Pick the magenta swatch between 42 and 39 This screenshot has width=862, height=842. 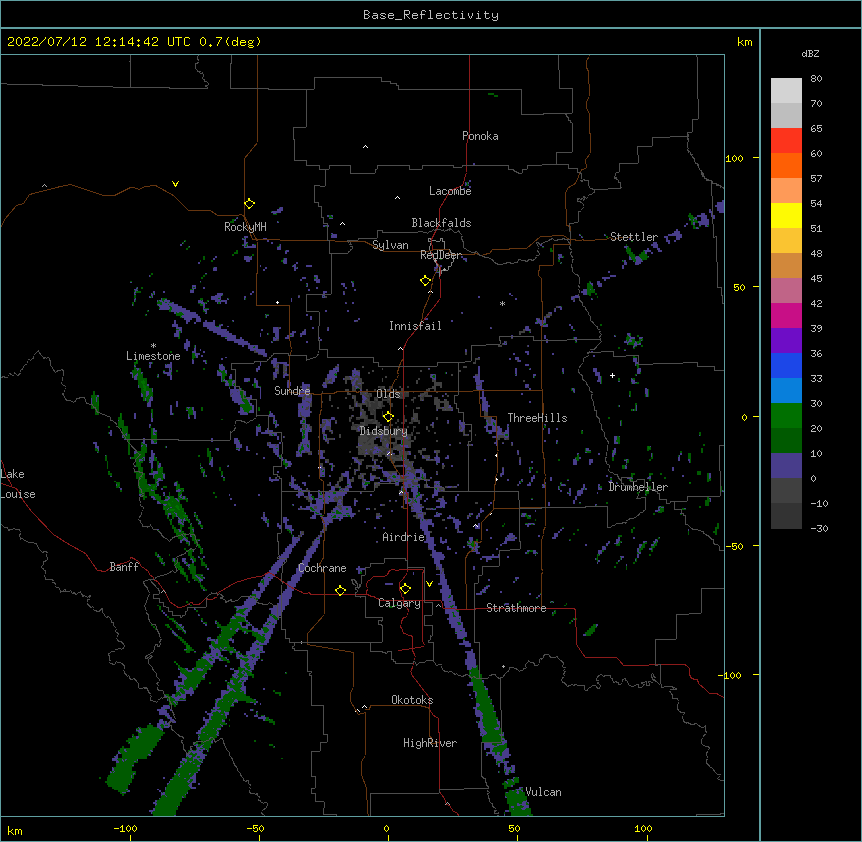pos(786,315)
